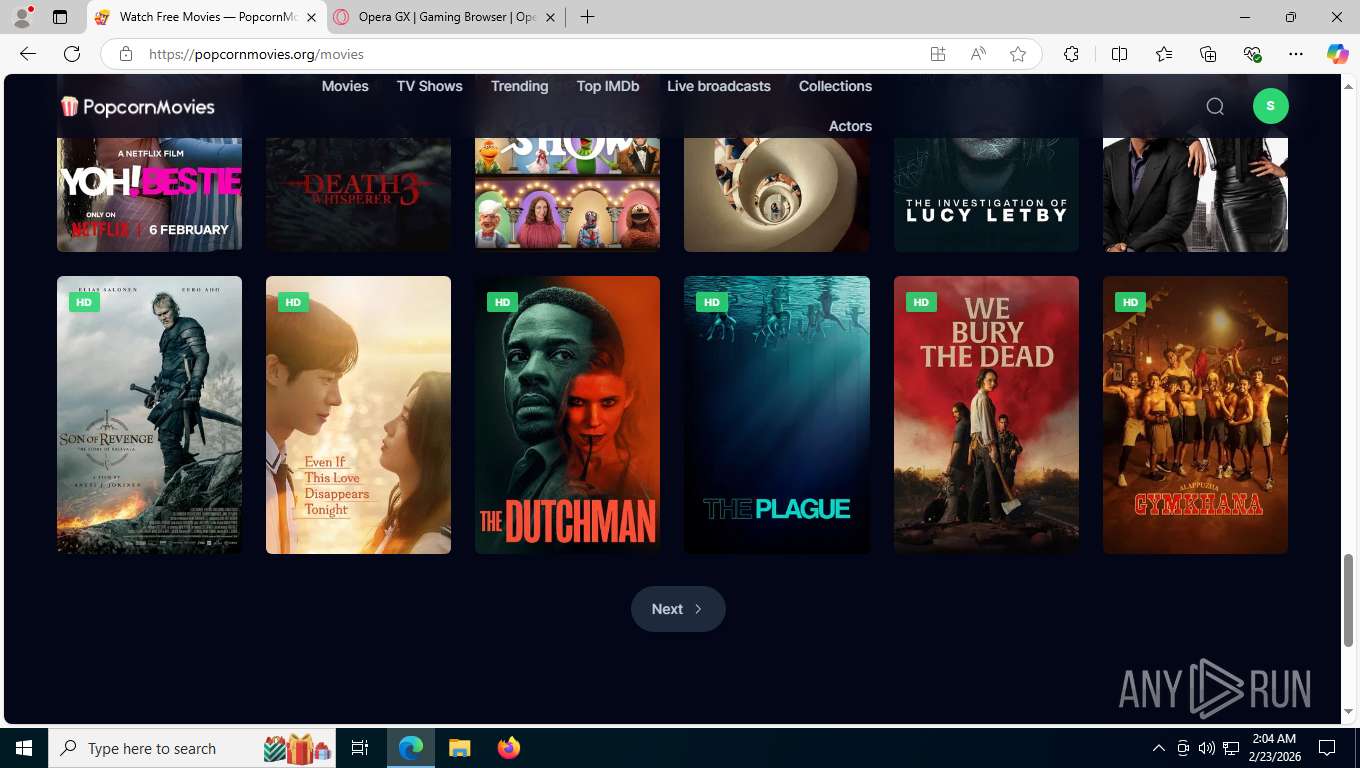Open the Death Whisperer 3 poster

click(x=358, y=194)
